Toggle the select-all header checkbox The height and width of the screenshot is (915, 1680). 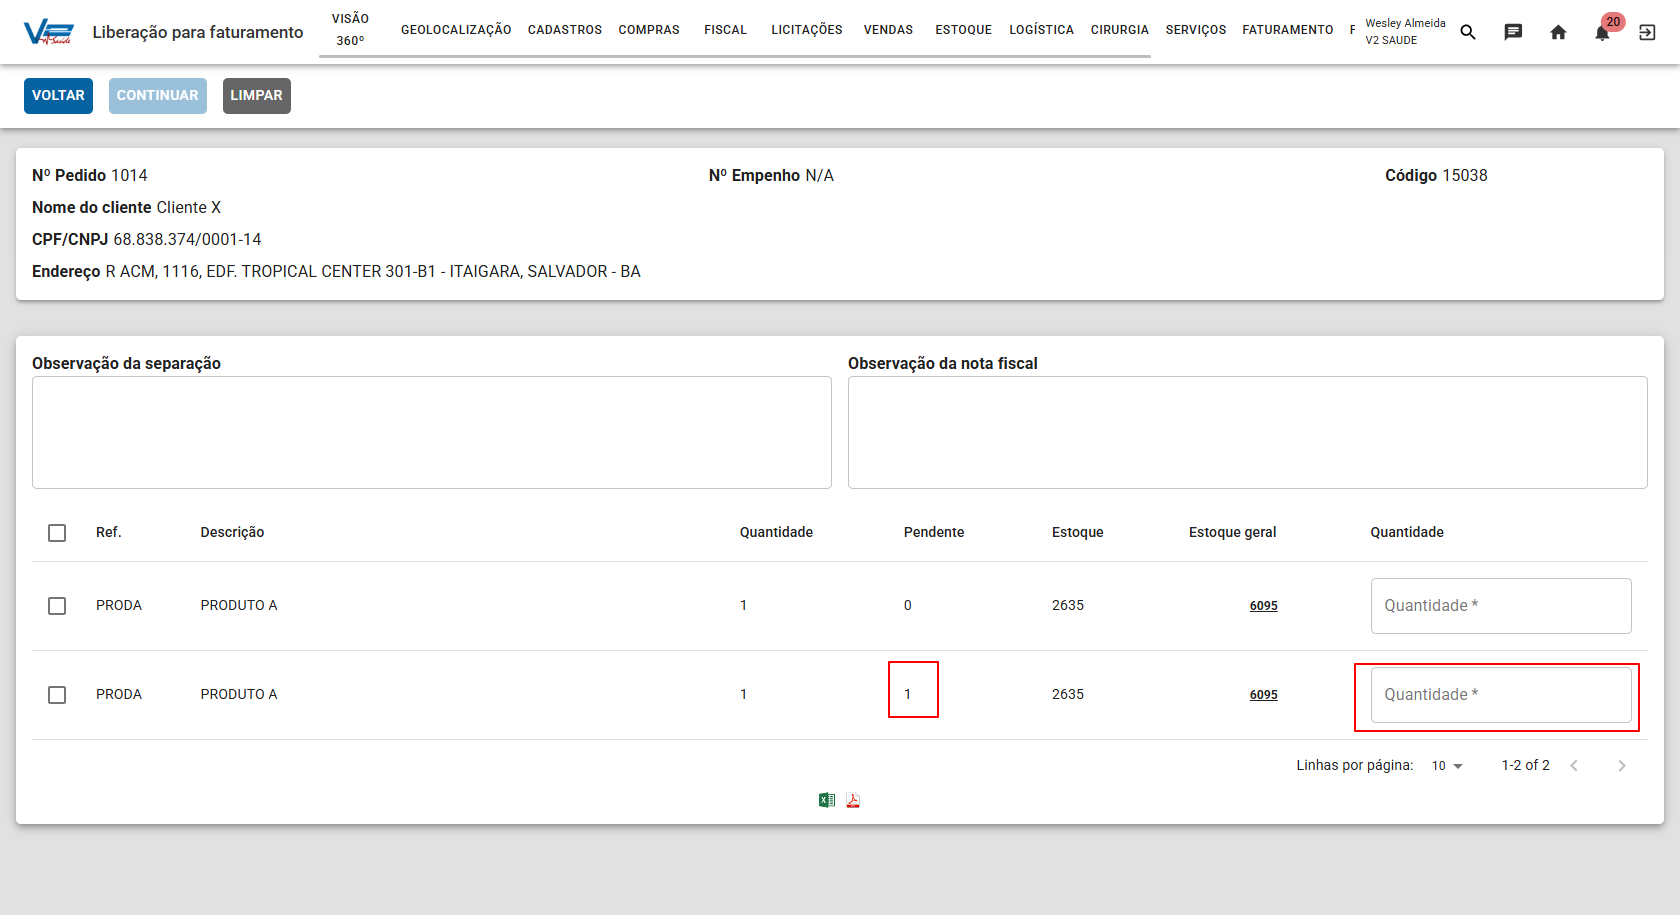click(57, 533)
